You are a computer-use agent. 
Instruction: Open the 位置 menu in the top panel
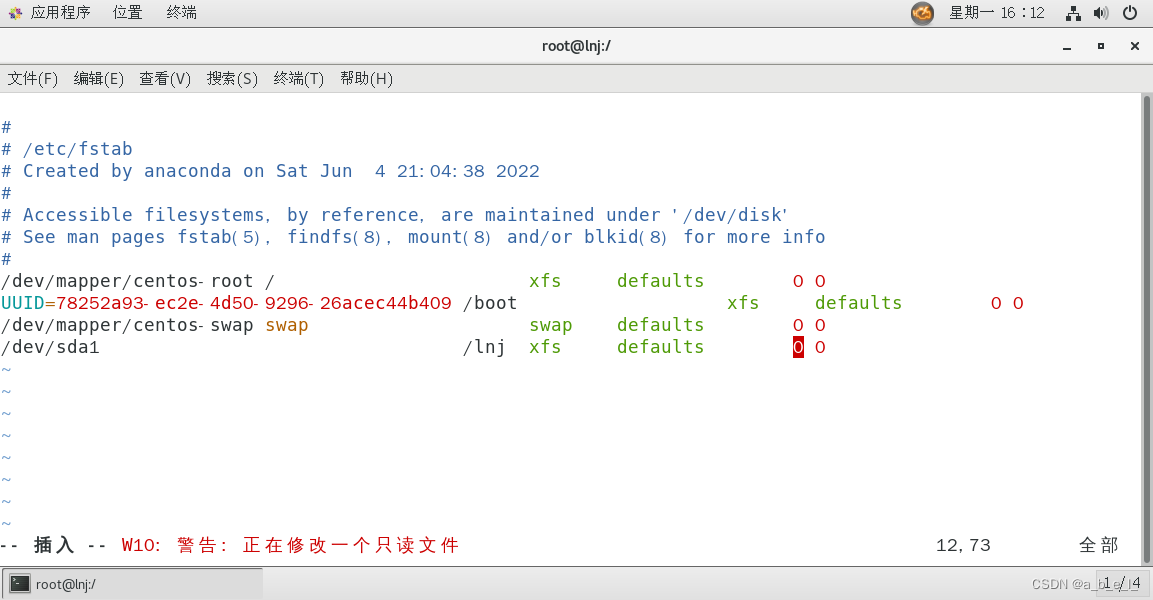[127, 12]
